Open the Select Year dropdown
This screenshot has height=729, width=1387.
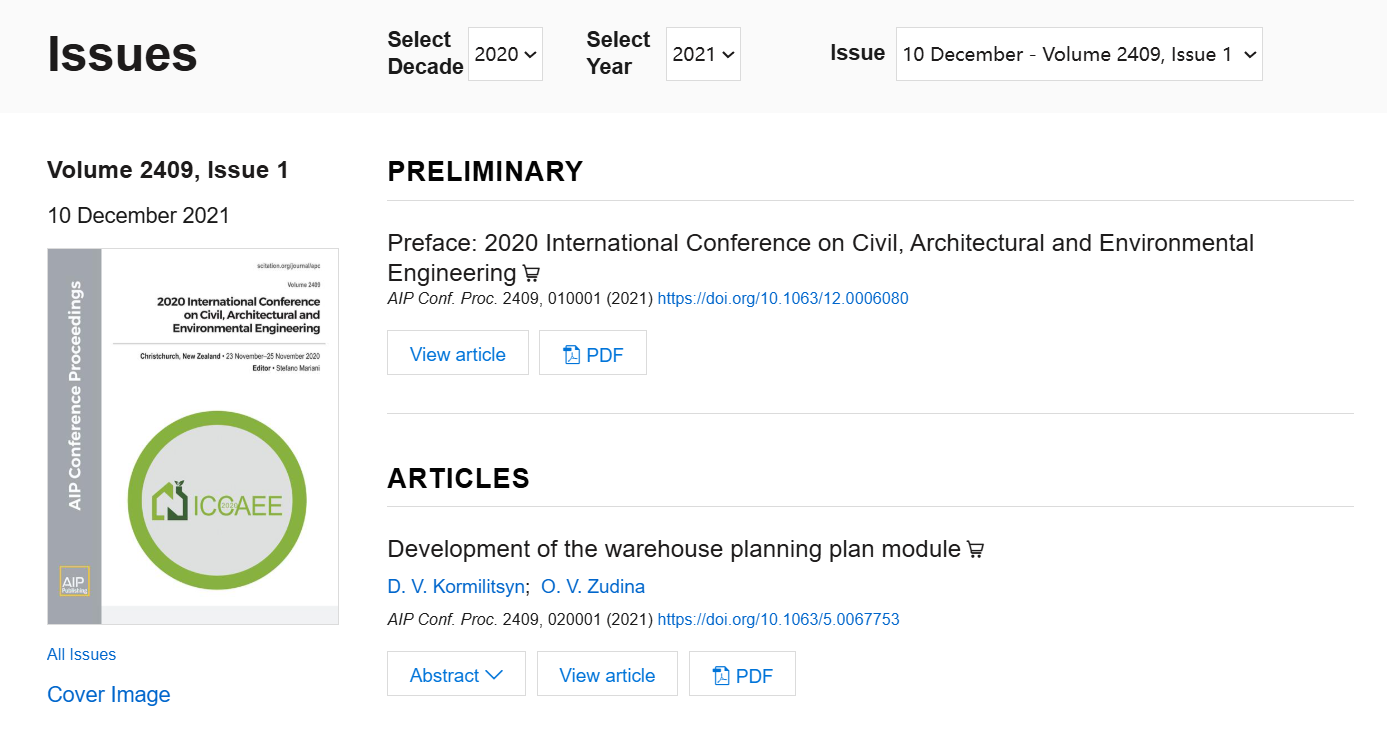pos(703,54)
